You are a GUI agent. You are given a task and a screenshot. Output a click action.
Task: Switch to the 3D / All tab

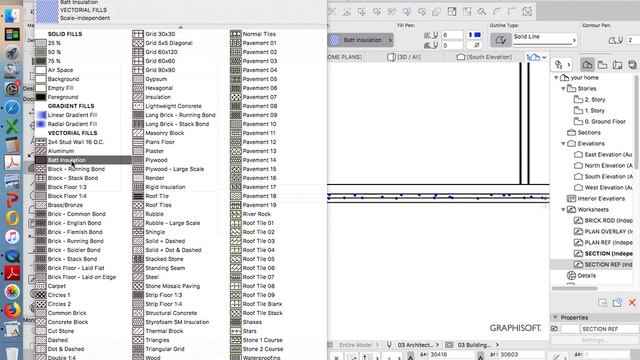(x=404, y=57)
